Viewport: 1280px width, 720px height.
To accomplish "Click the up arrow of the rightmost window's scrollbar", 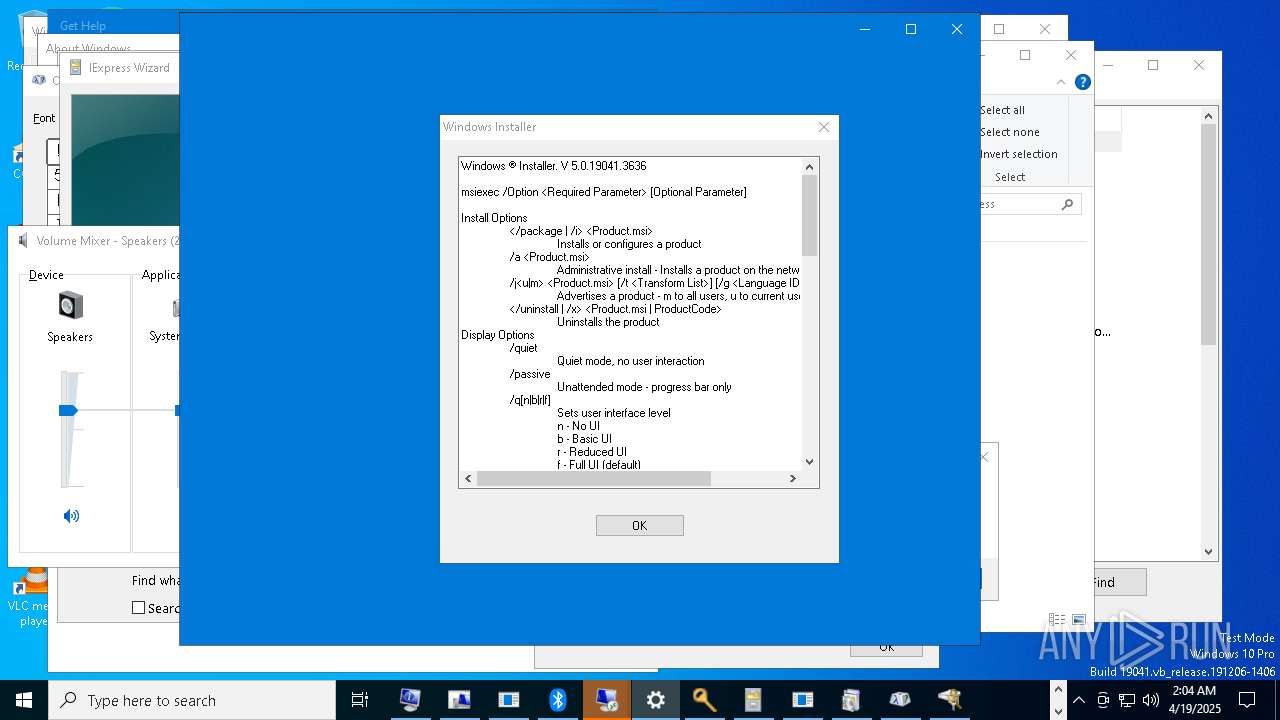I will [x=1208, y=117].
